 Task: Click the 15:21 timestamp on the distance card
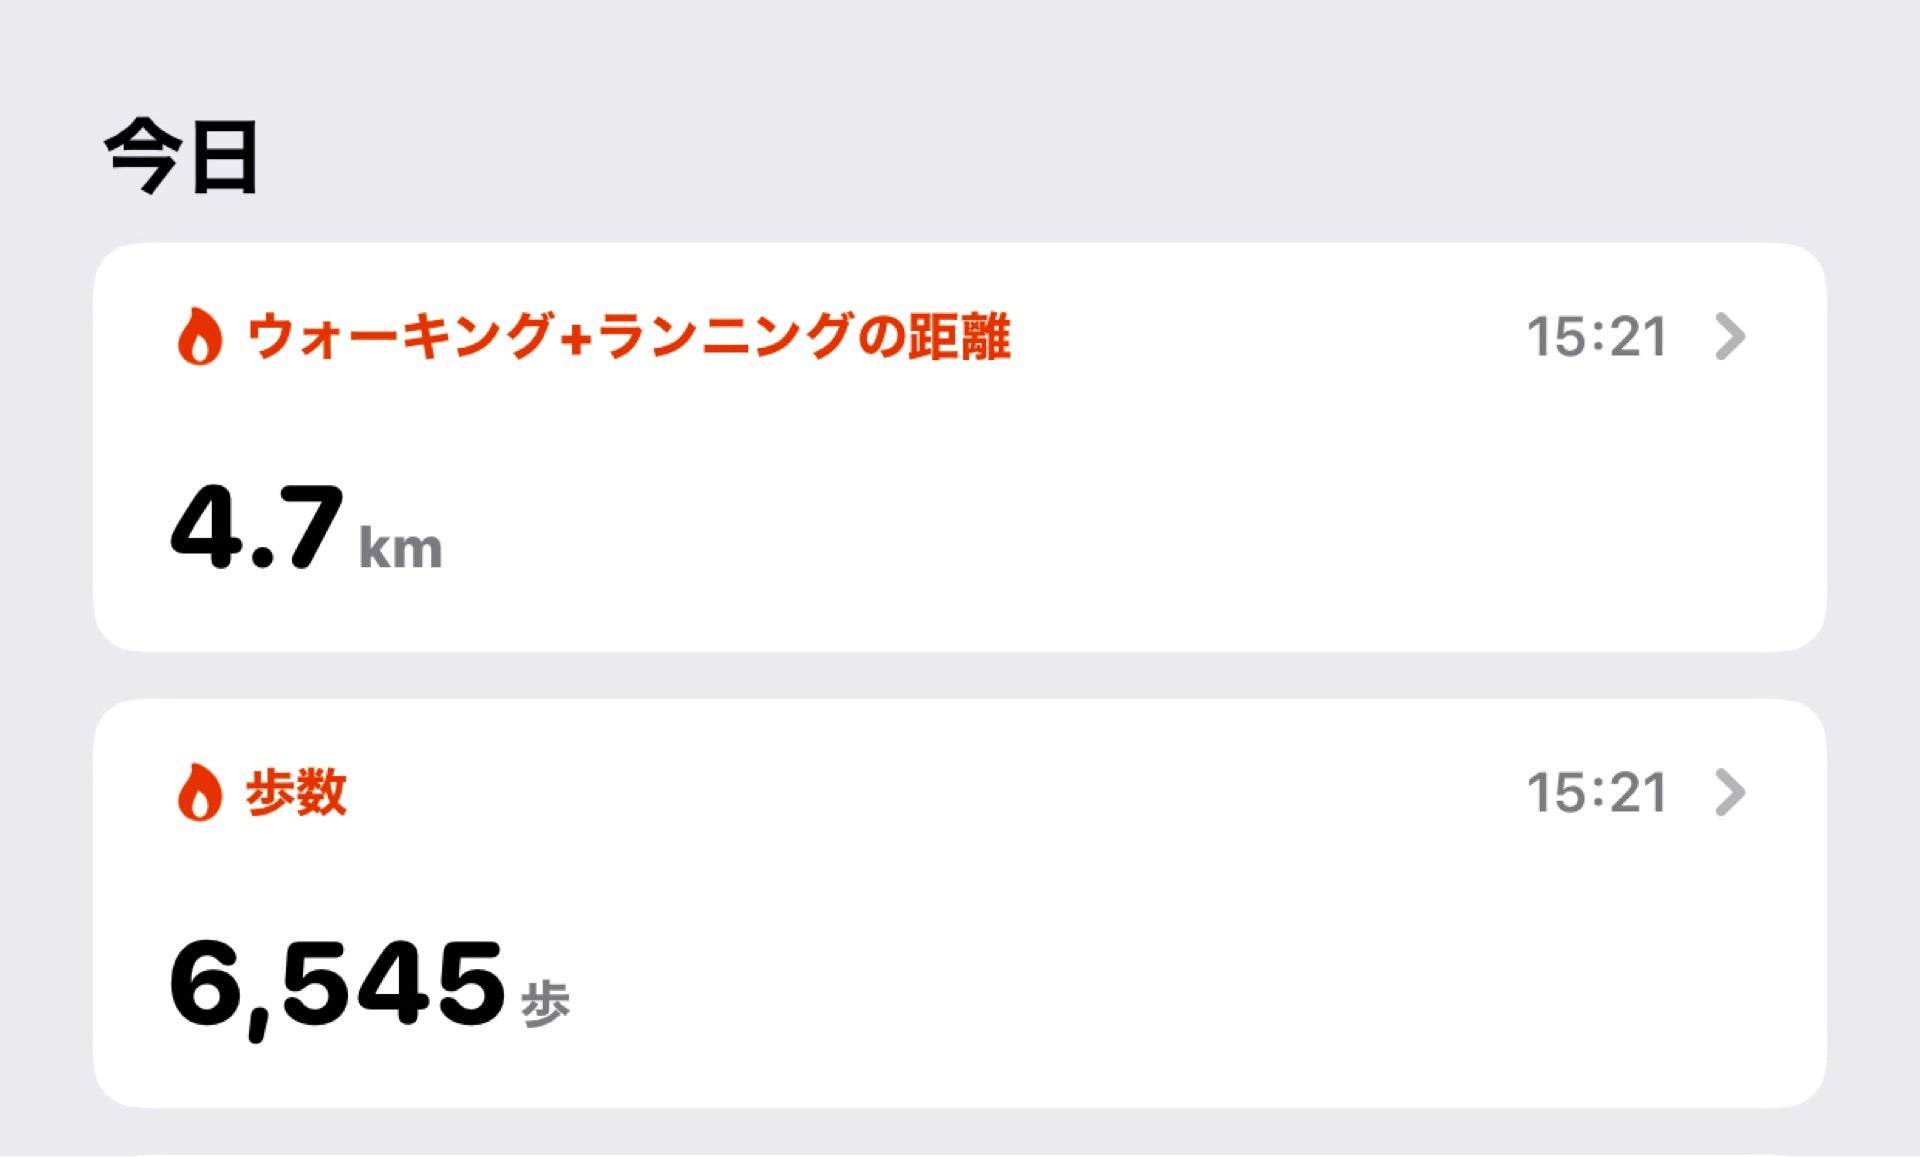point(1597,337)
